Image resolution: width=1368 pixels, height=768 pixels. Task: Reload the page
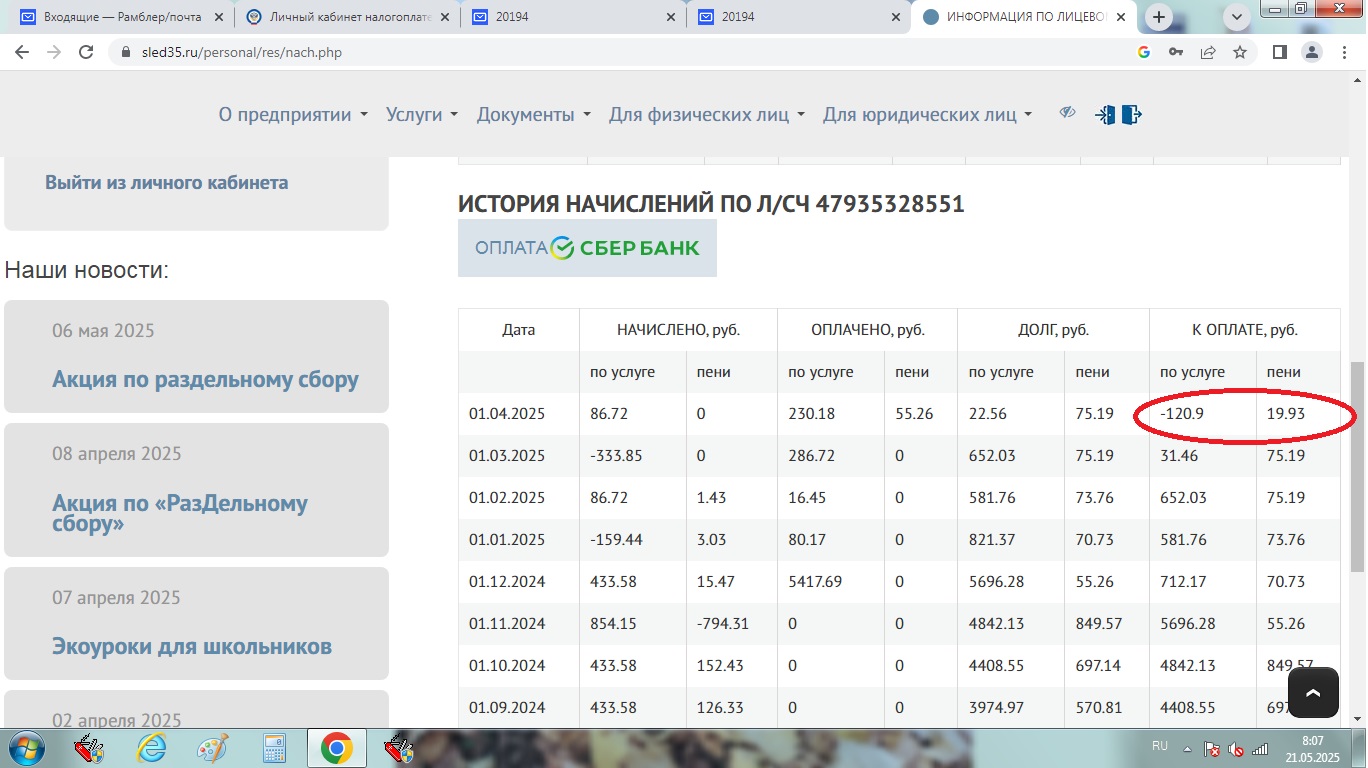point(86,52)
